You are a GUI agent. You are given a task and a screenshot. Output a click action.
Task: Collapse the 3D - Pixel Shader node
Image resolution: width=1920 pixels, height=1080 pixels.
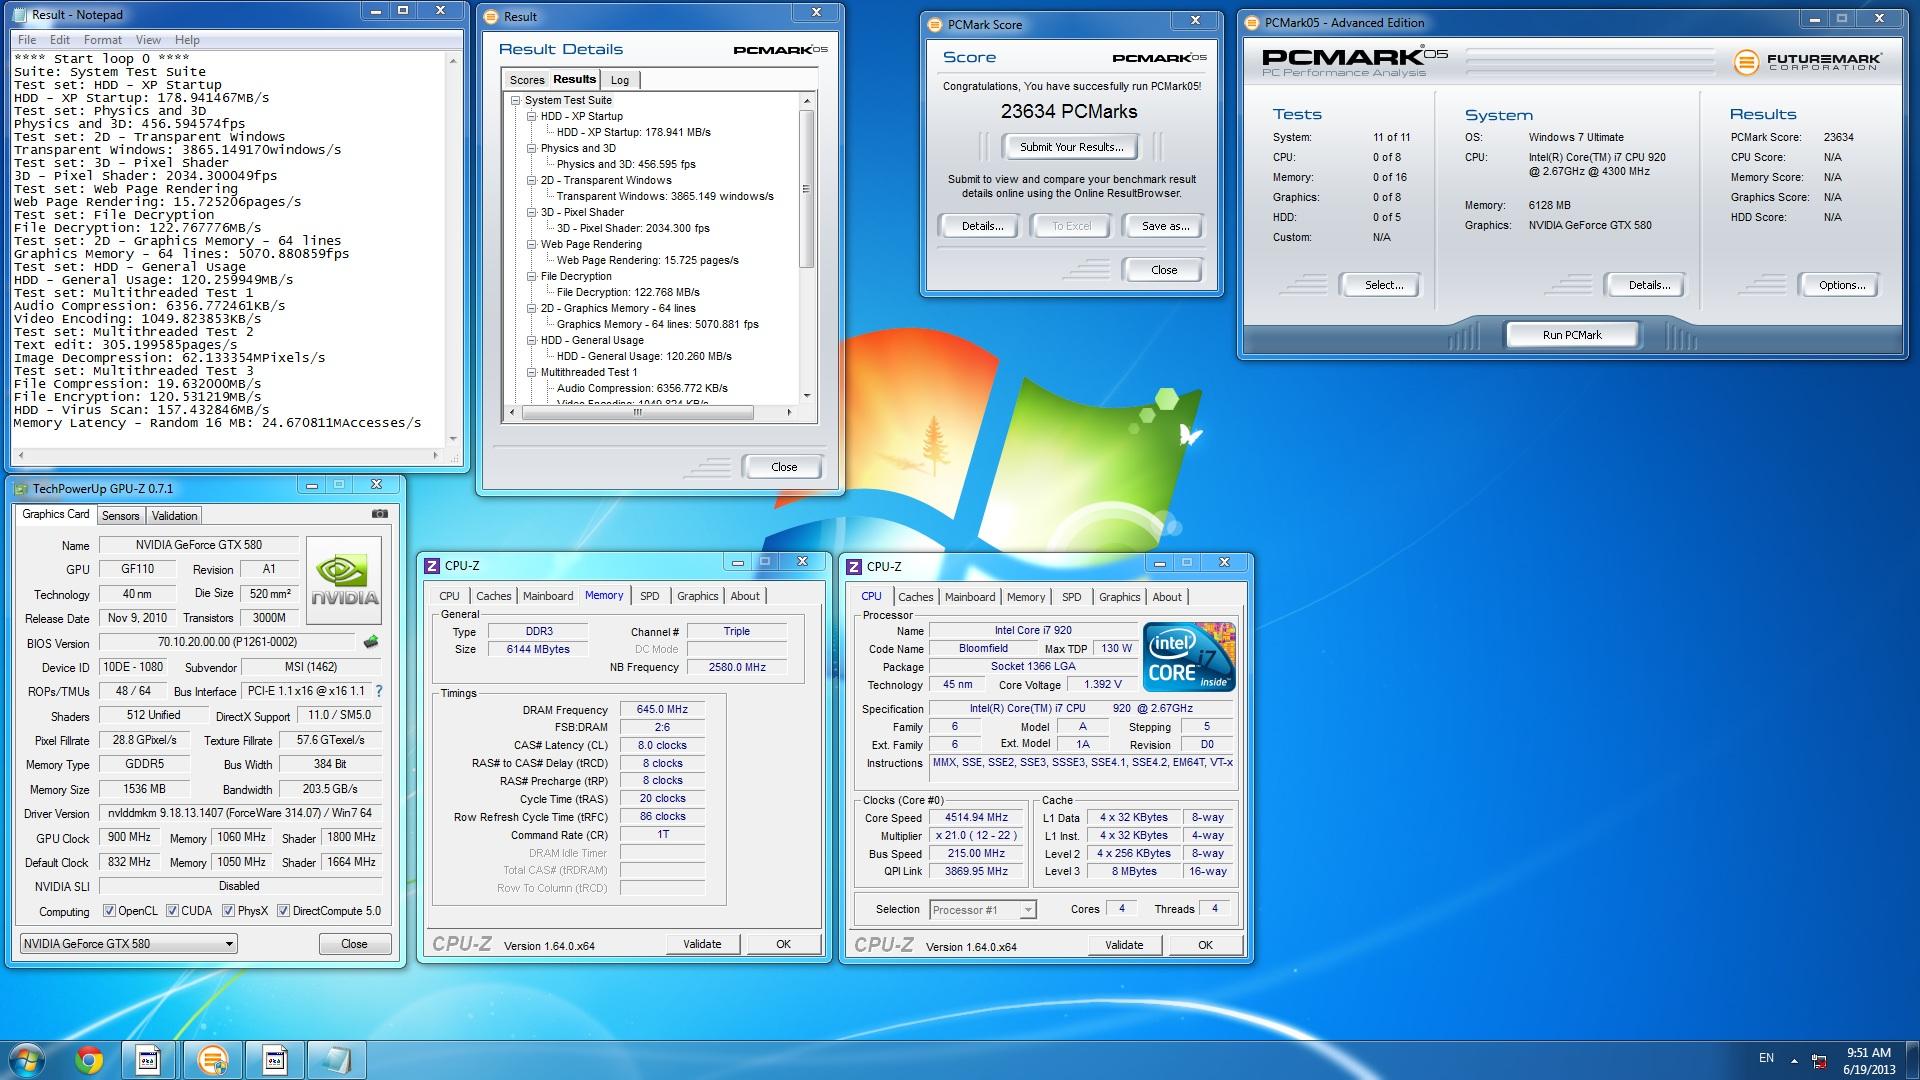[x=532, y=212]
